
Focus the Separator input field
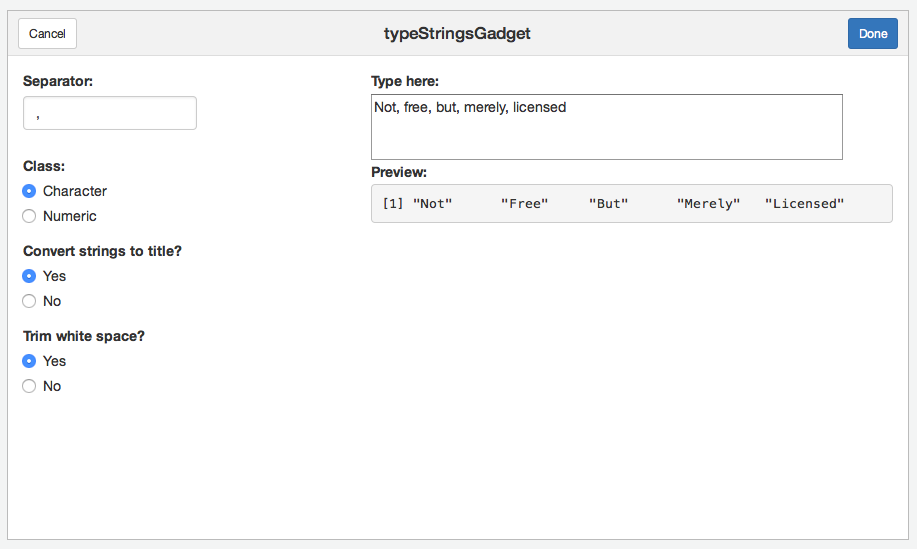click(x=110, y=113)
